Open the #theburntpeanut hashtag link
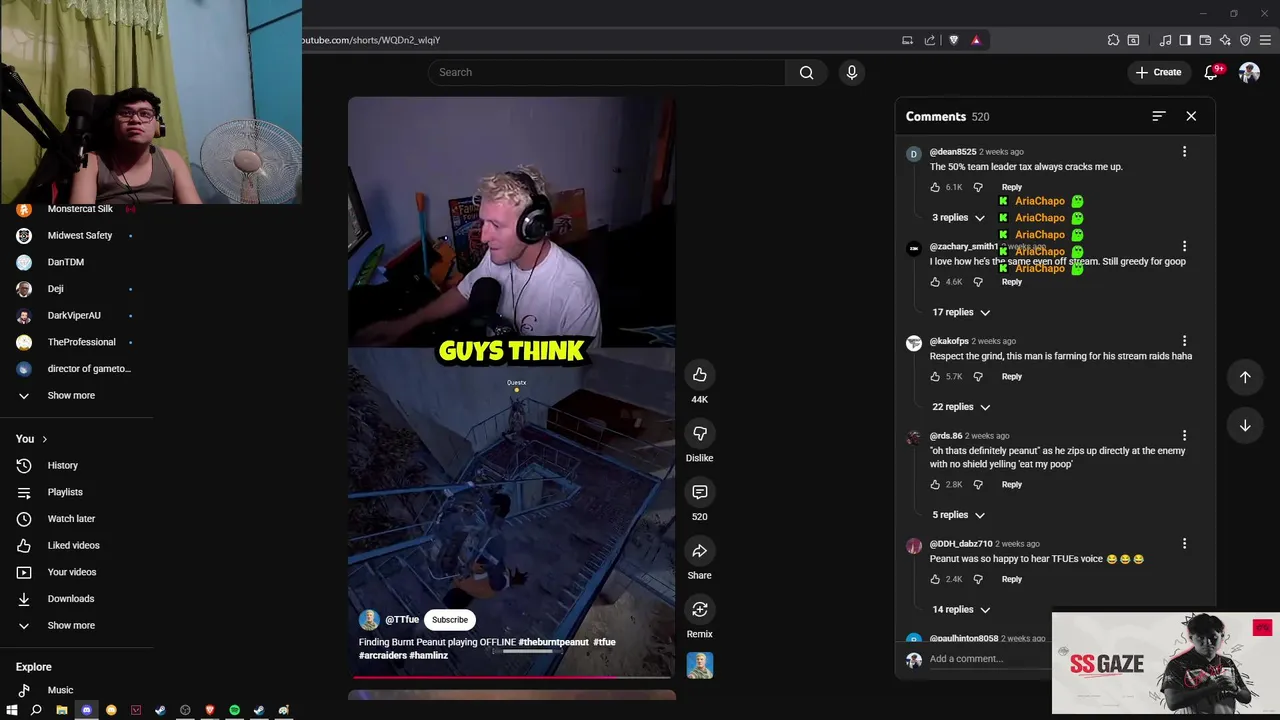 point(553,642)
